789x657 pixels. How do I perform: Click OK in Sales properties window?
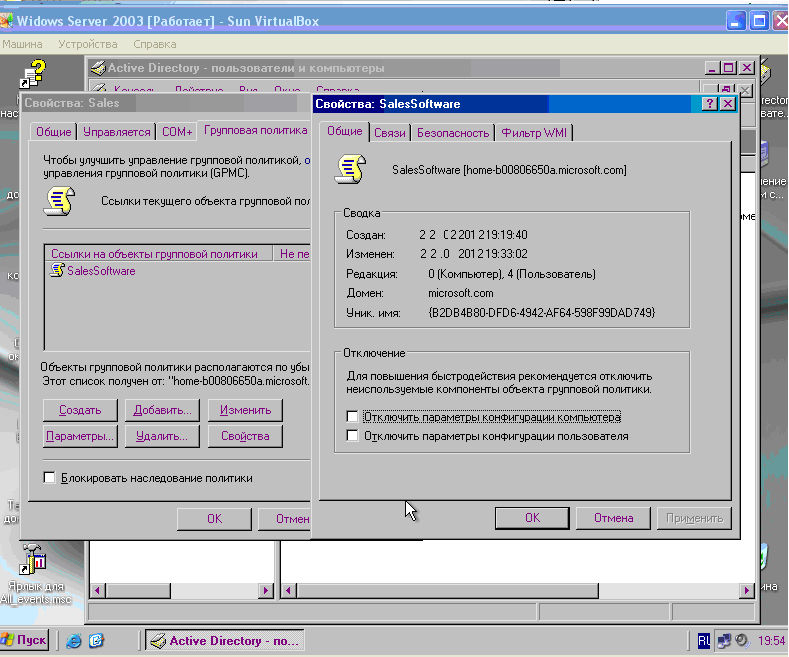(214, 519)
